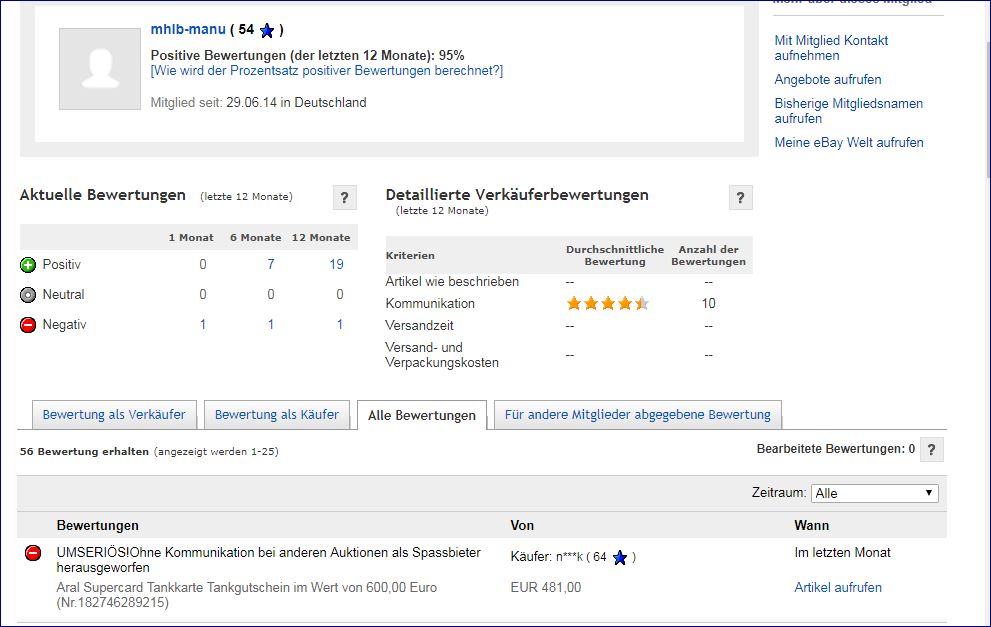This screenshot has width=991, height=627.
Task: Open the Zeitraum dropdown
Action: click(x=875, y=493)
